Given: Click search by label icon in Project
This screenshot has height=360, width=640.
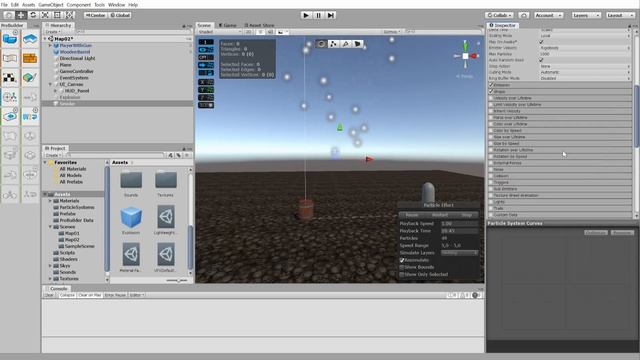Looking at the screenshot, I should pos(178,155).
